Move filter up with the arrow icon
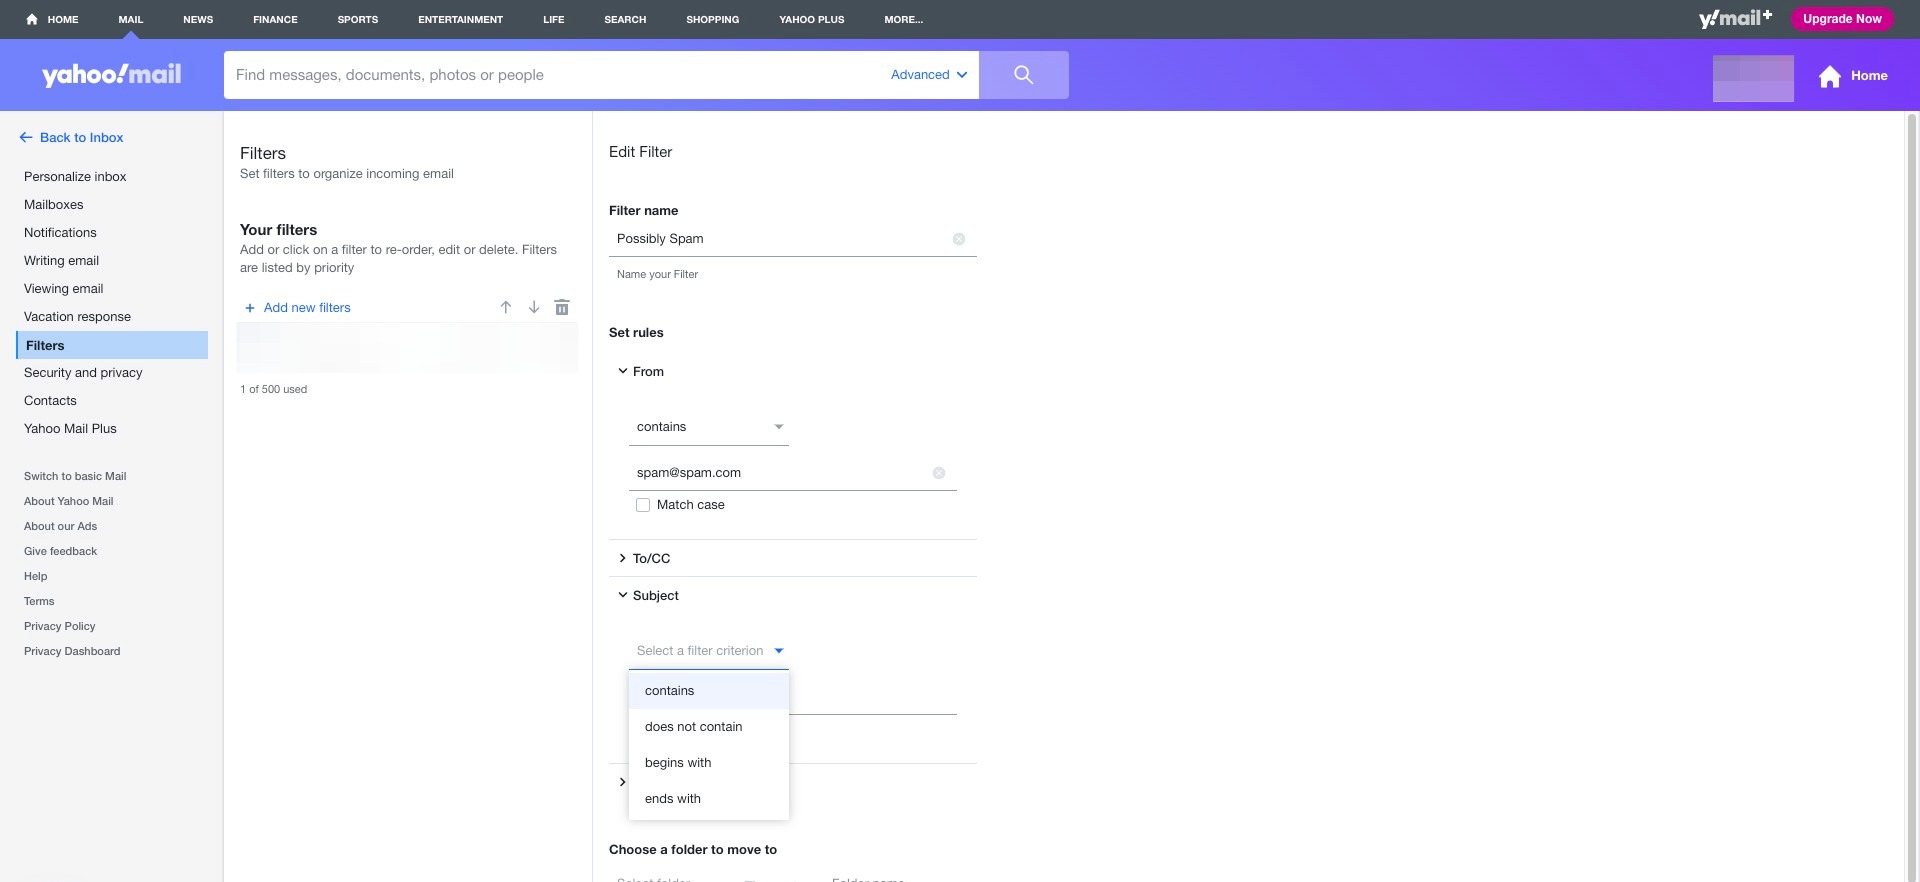Screen dimensions: 1920x882 (506, 308)
